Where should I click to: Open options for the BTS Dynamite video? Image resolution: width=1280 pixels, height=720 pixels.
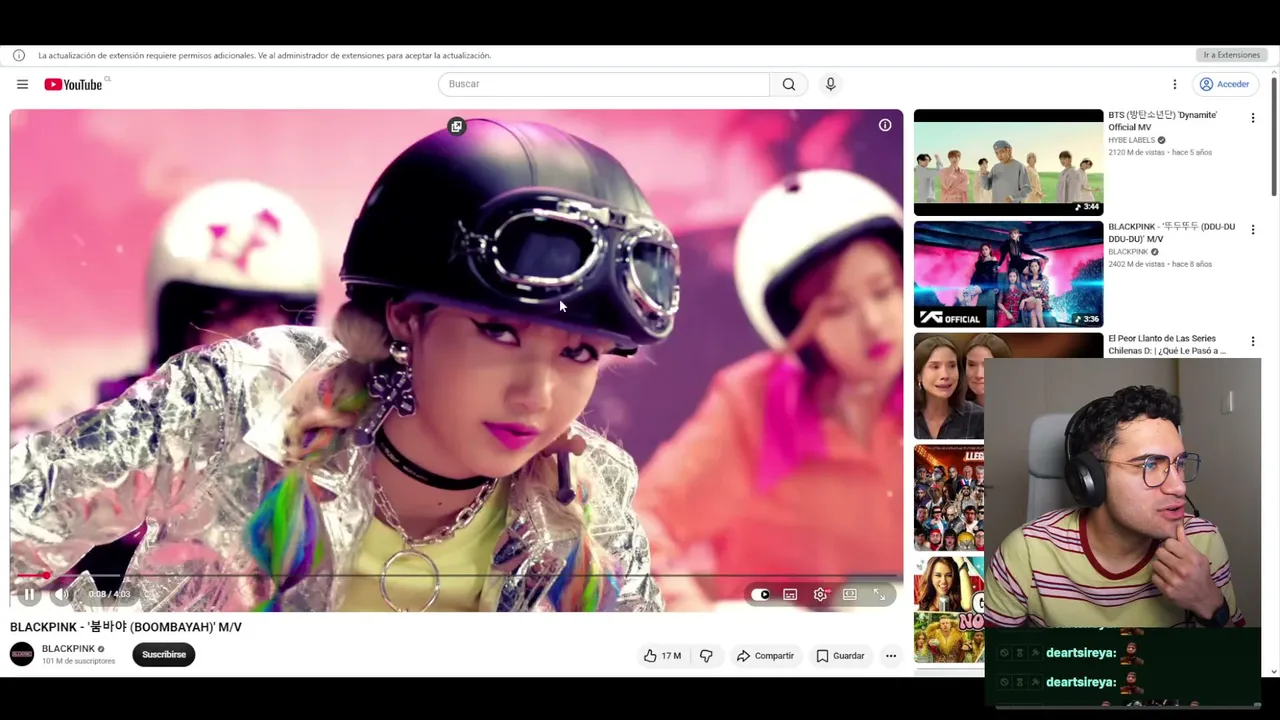(1252, 118)
